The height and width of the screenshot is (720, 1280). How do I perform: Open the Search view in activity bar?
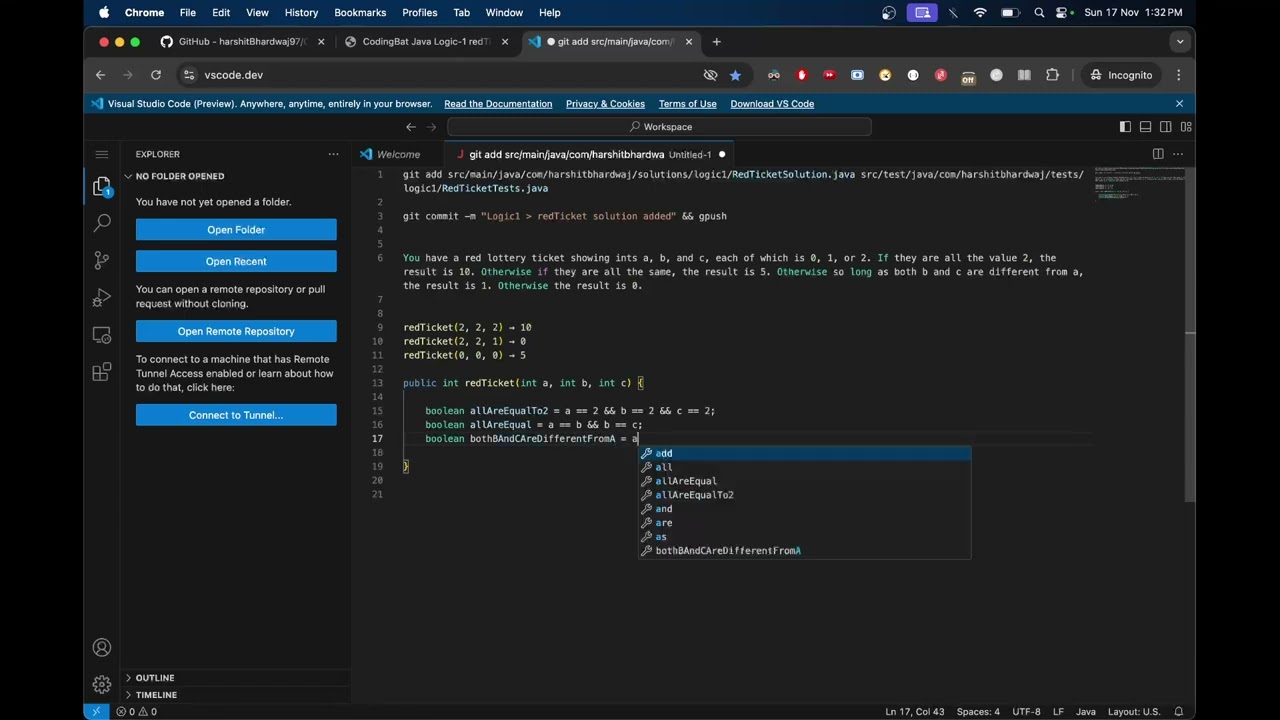pyautogui.click(x=101, y=223)
